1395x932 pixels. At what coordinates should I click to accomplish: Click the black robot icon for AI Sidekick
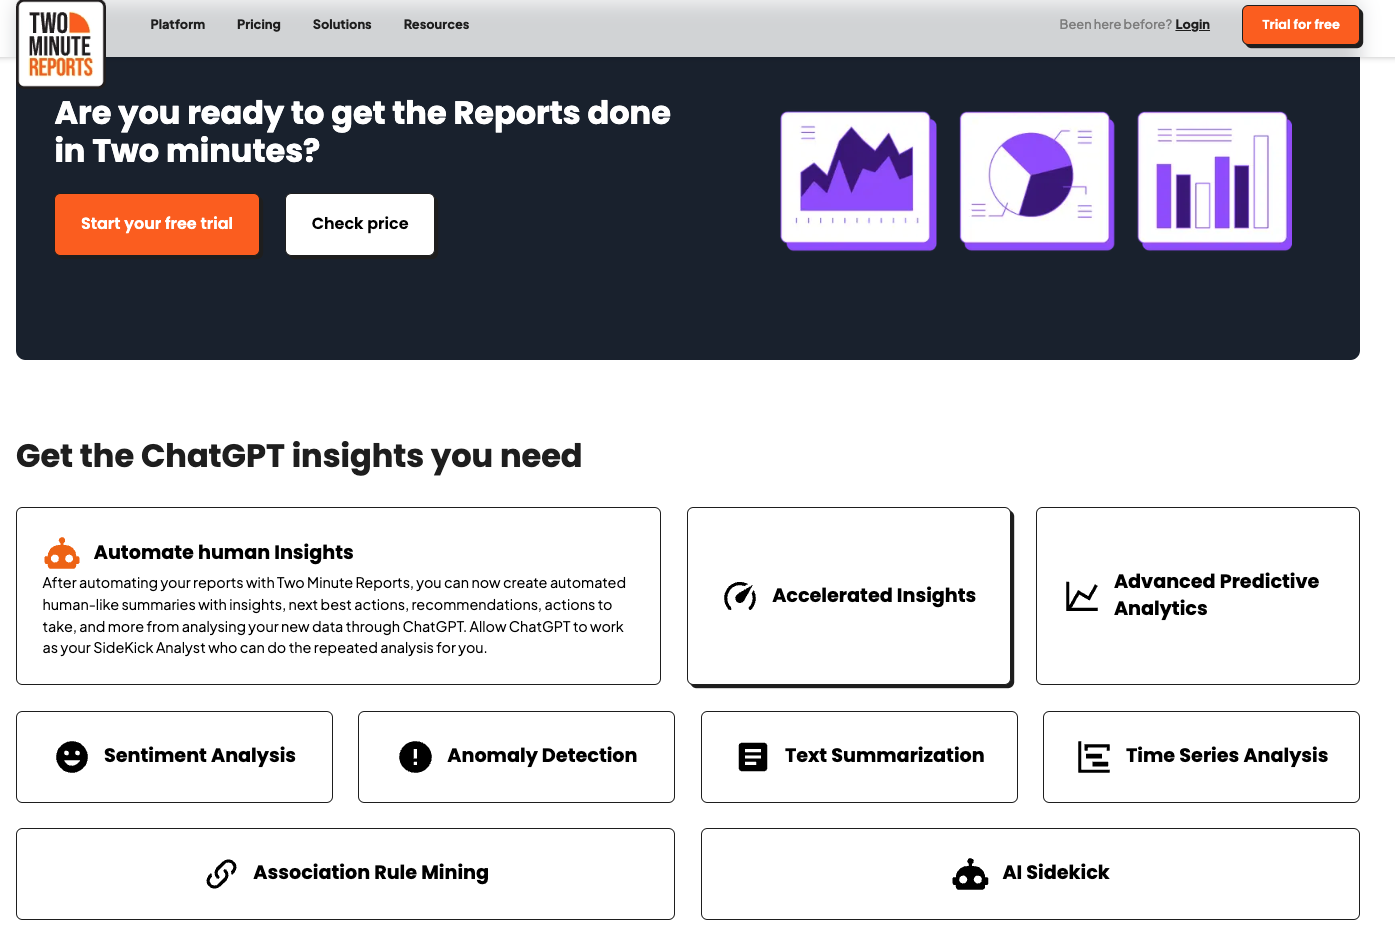(x=970, y=874)
